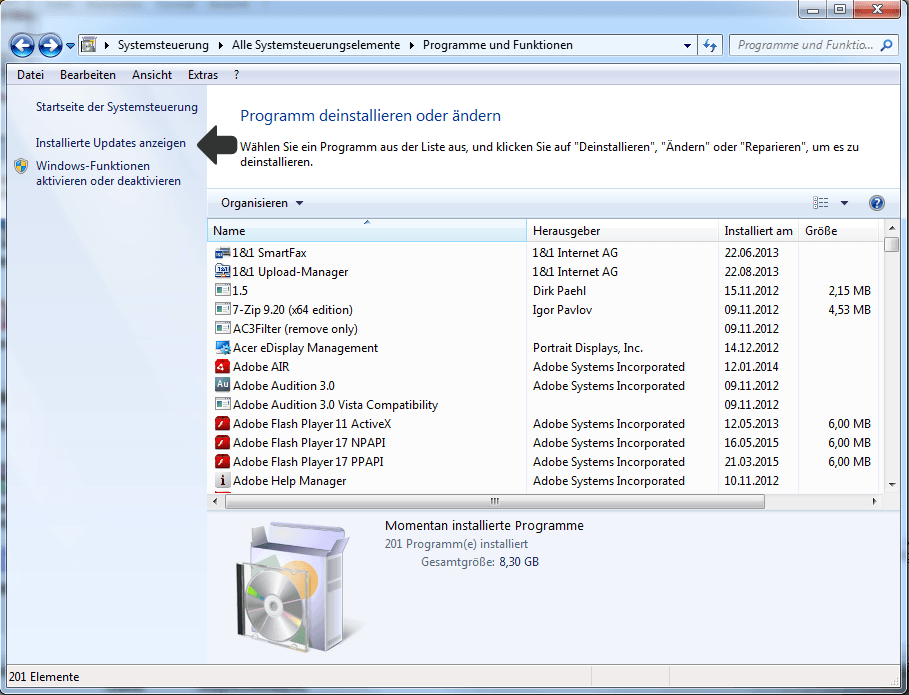Click the horizontal scrollbar thumb

495,501
